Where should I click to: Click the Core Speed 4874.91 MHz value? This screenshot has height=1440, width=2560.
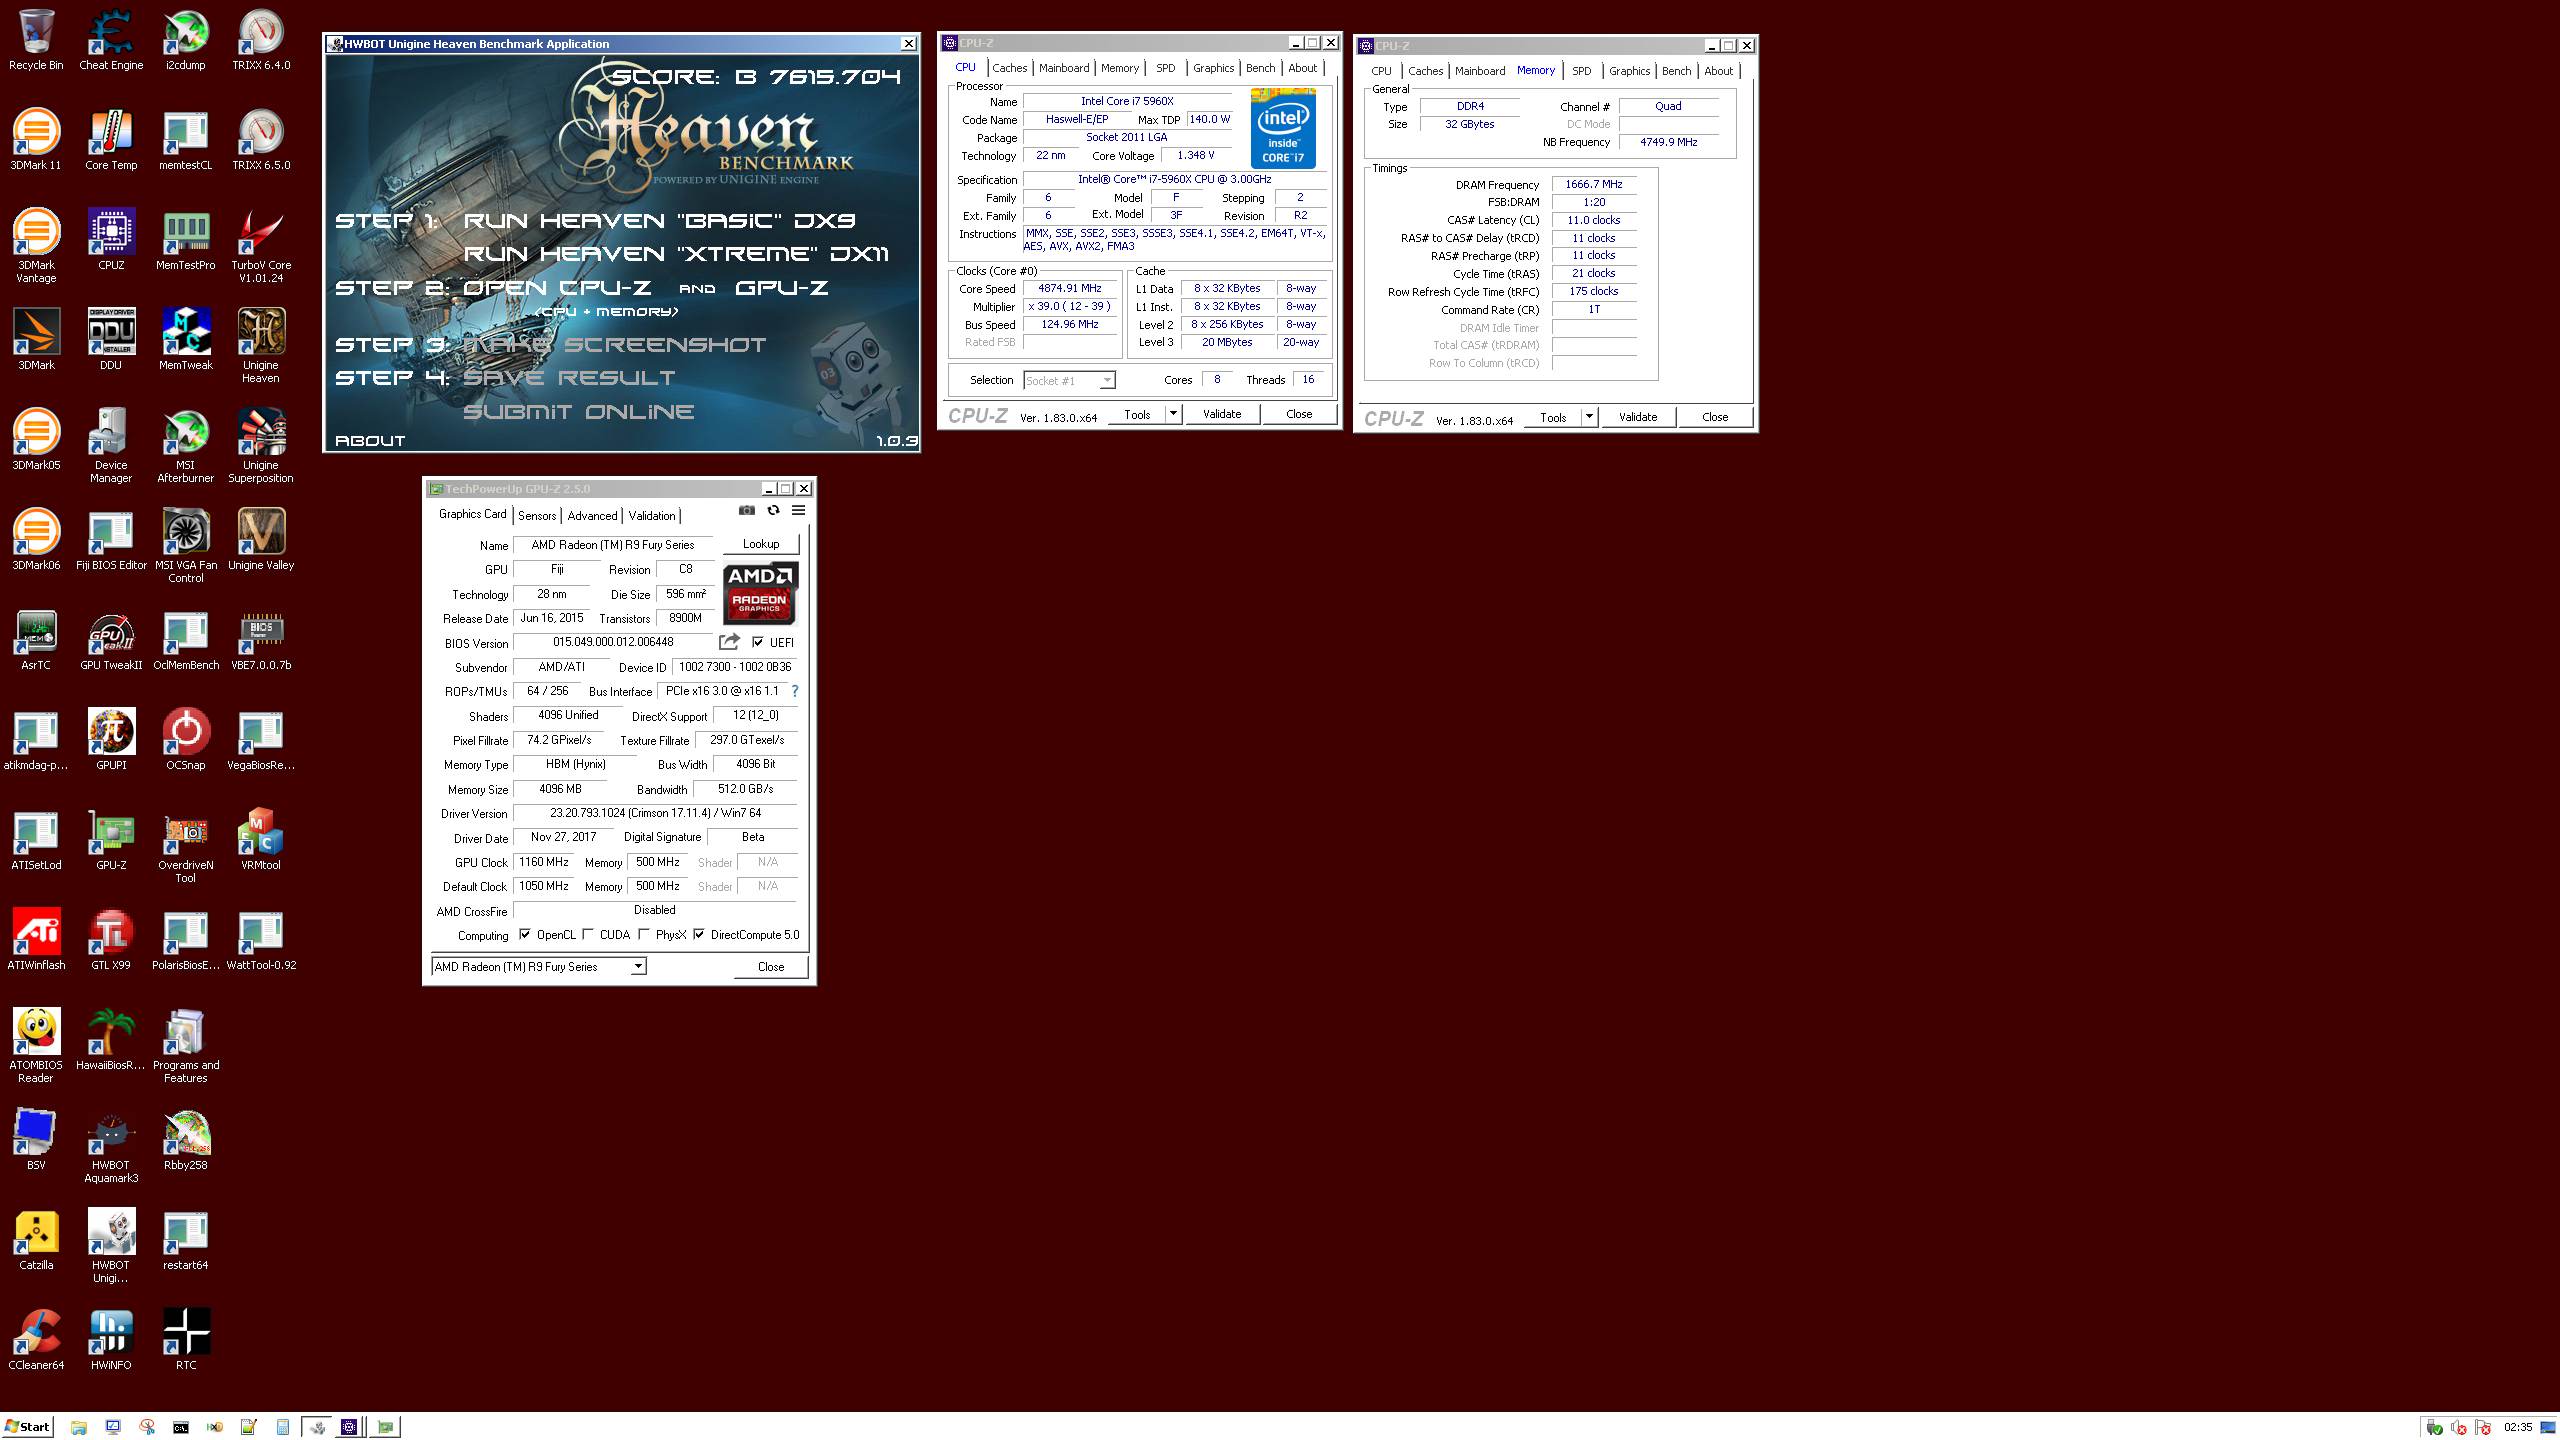click(x=1069, y=288)
